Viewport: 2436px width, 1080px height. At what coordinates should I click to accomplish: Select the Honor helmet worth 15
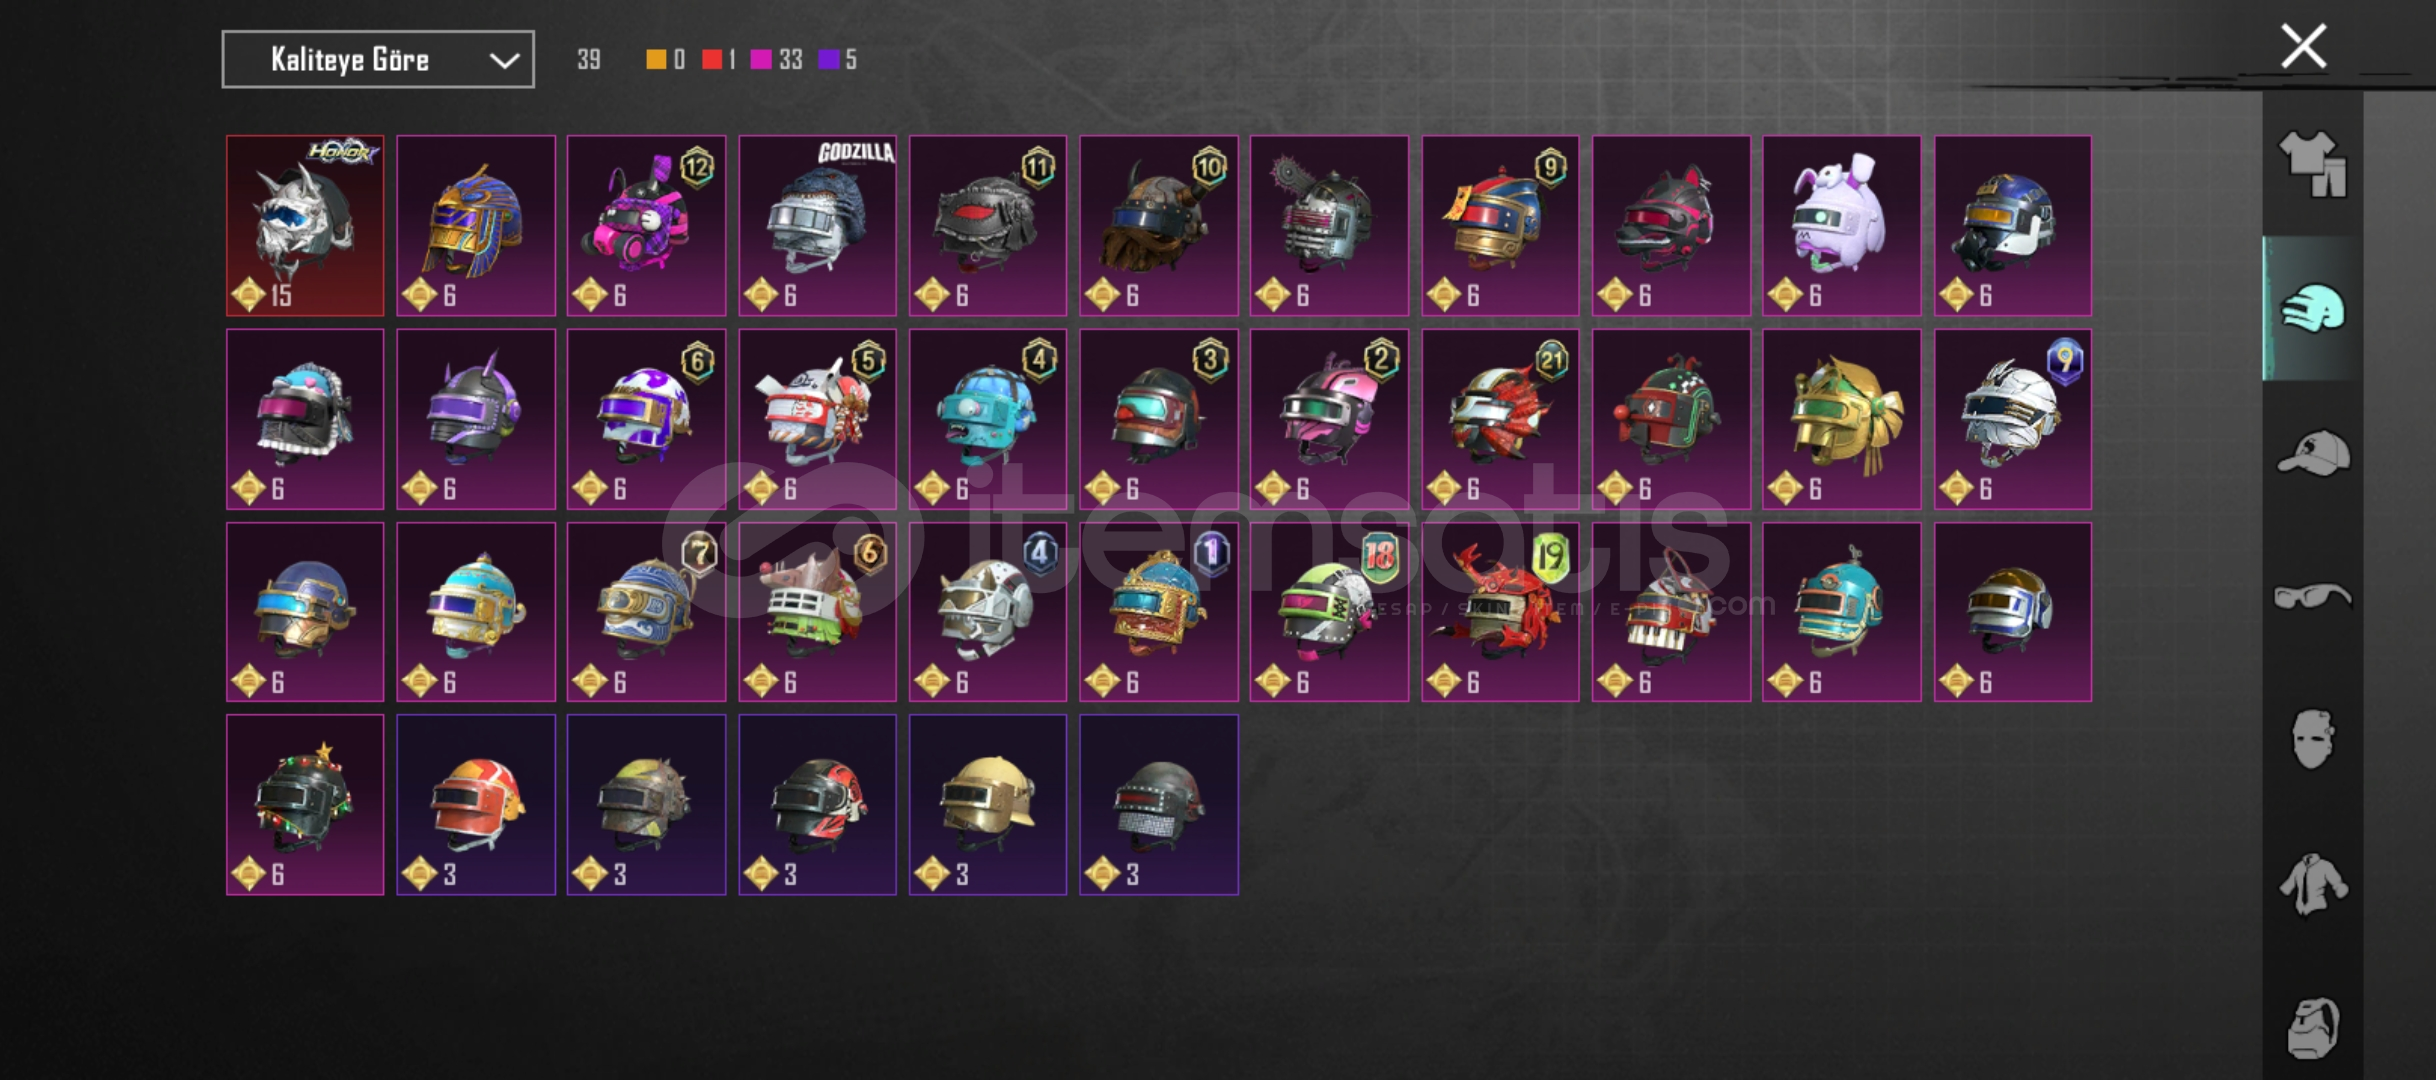pyautogui.click(x=305, y=226)
